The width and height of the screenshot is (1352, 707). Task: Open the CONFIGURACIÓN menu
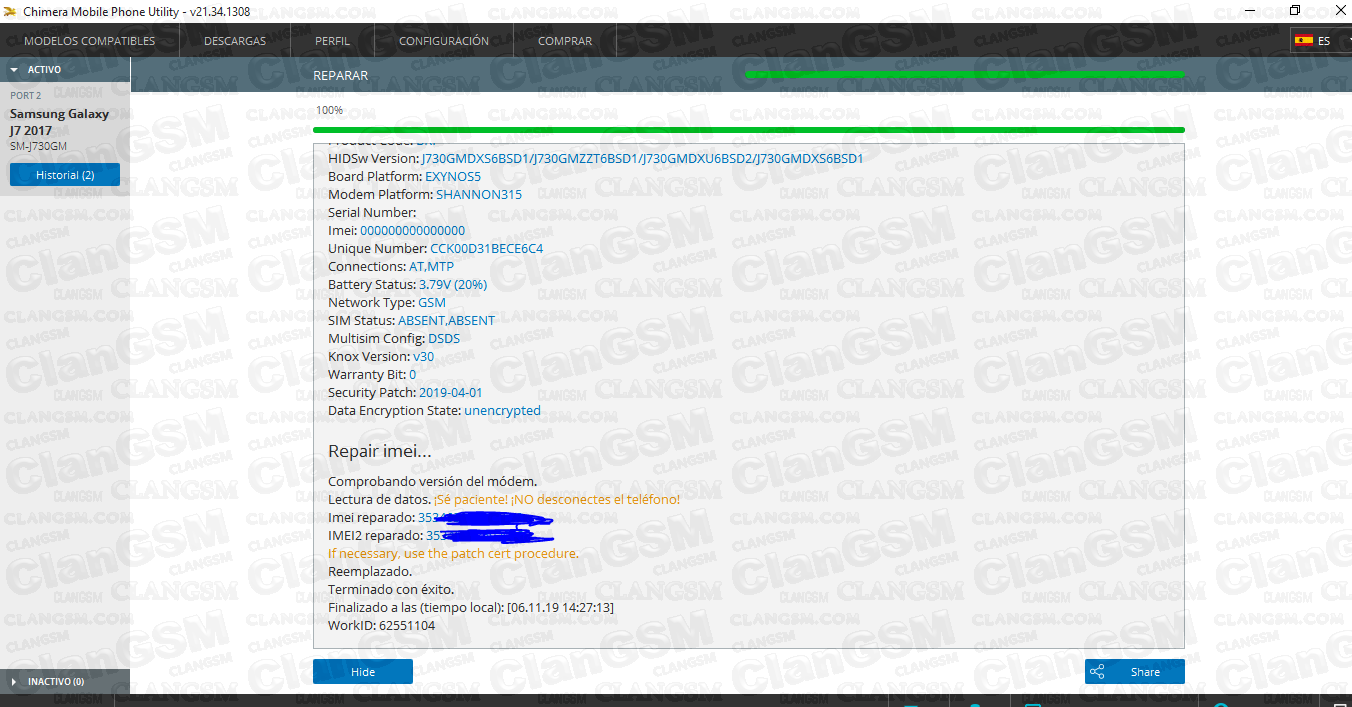[x=444, y=41]
